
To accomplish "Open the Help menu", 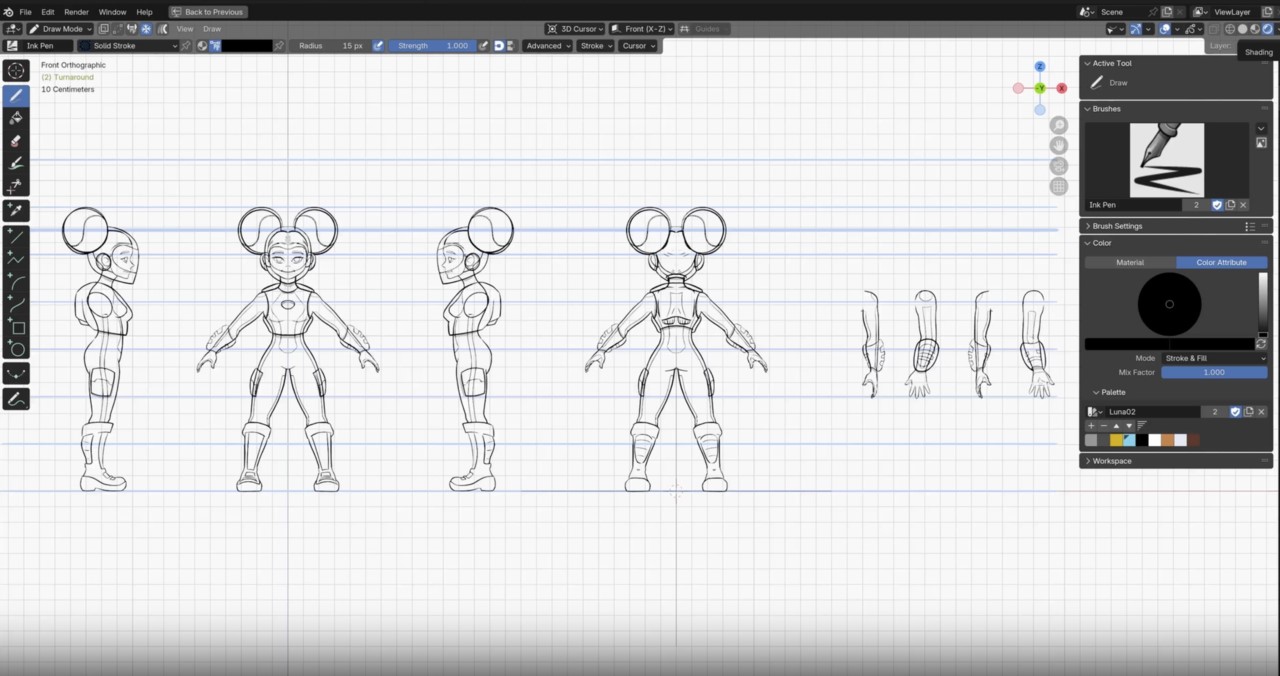I will (144, 12).
